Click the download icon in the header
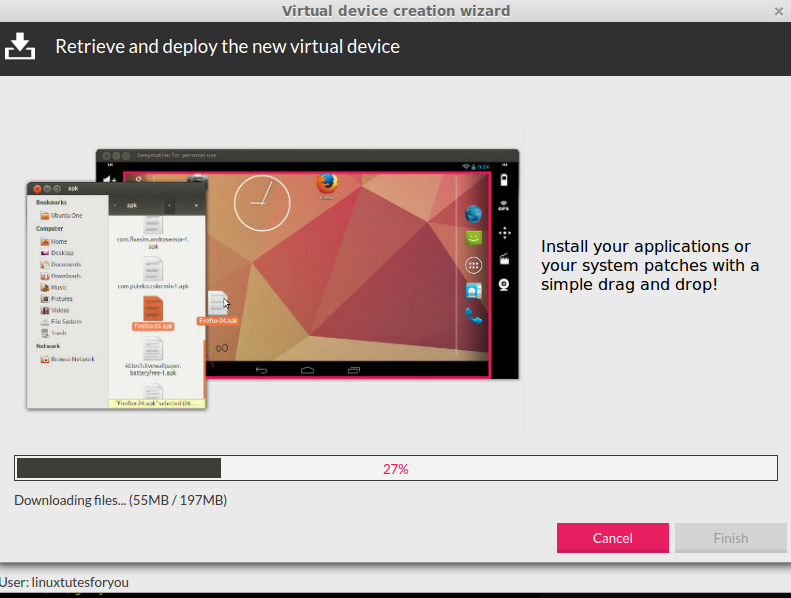This screenshot has width=791, height=598. [20, 46]
